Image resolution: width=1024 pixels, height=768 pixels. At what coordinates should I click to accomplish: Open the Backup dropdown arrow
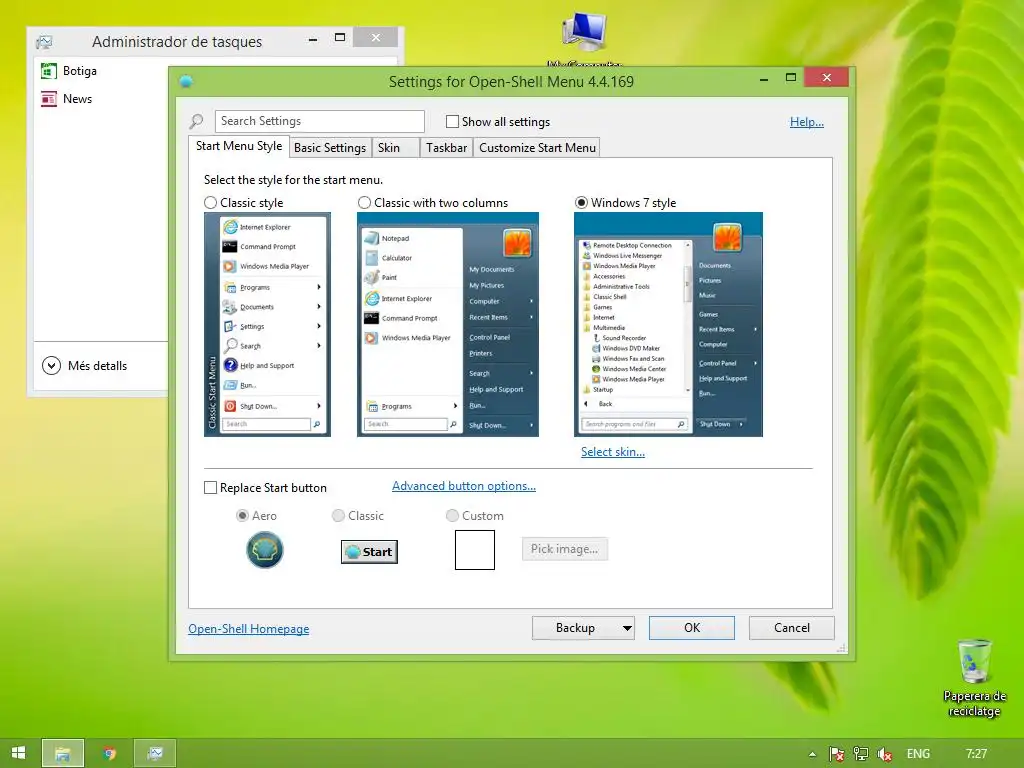627,628
